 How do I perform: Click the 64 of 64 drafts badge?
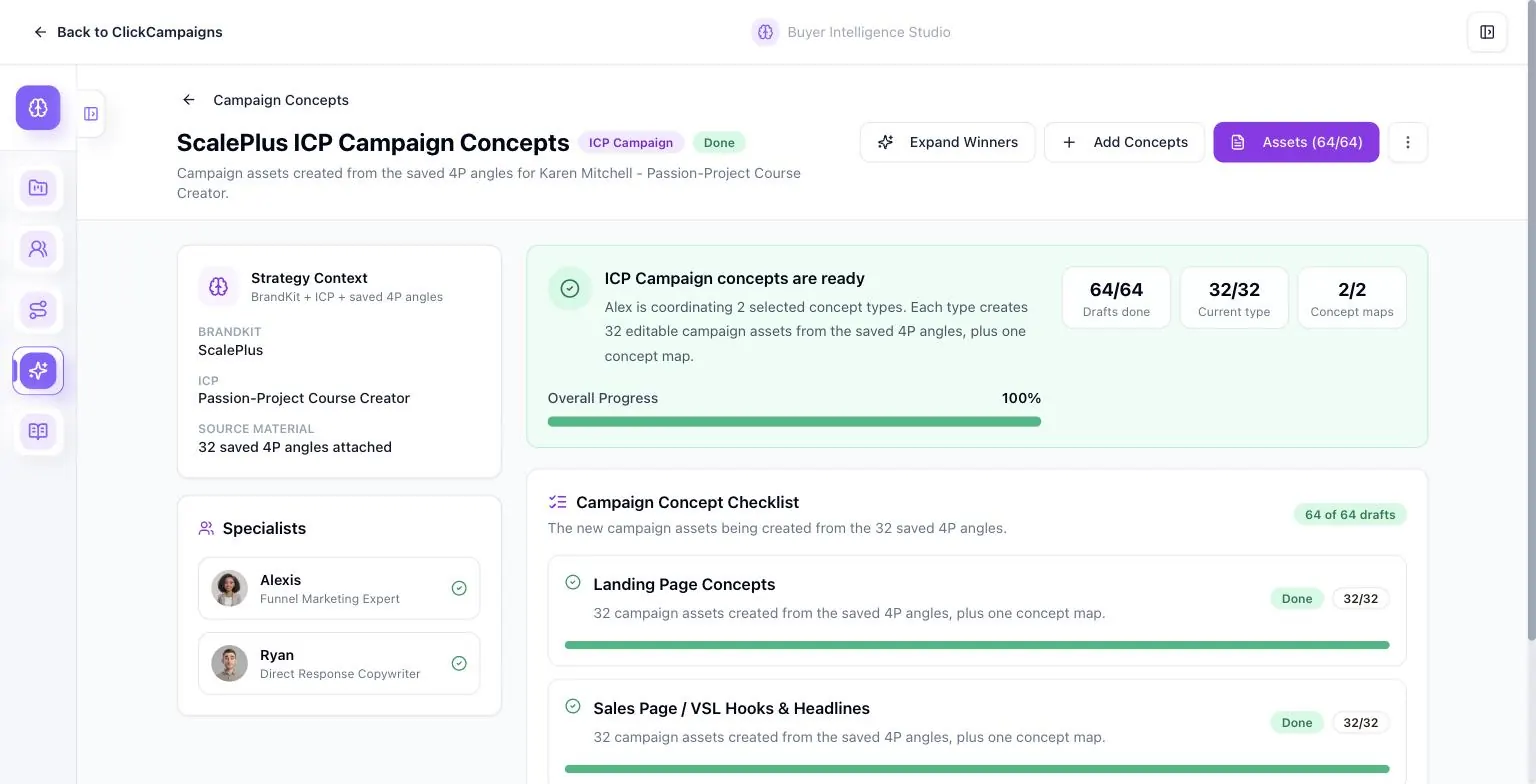tap(1350, 514)
